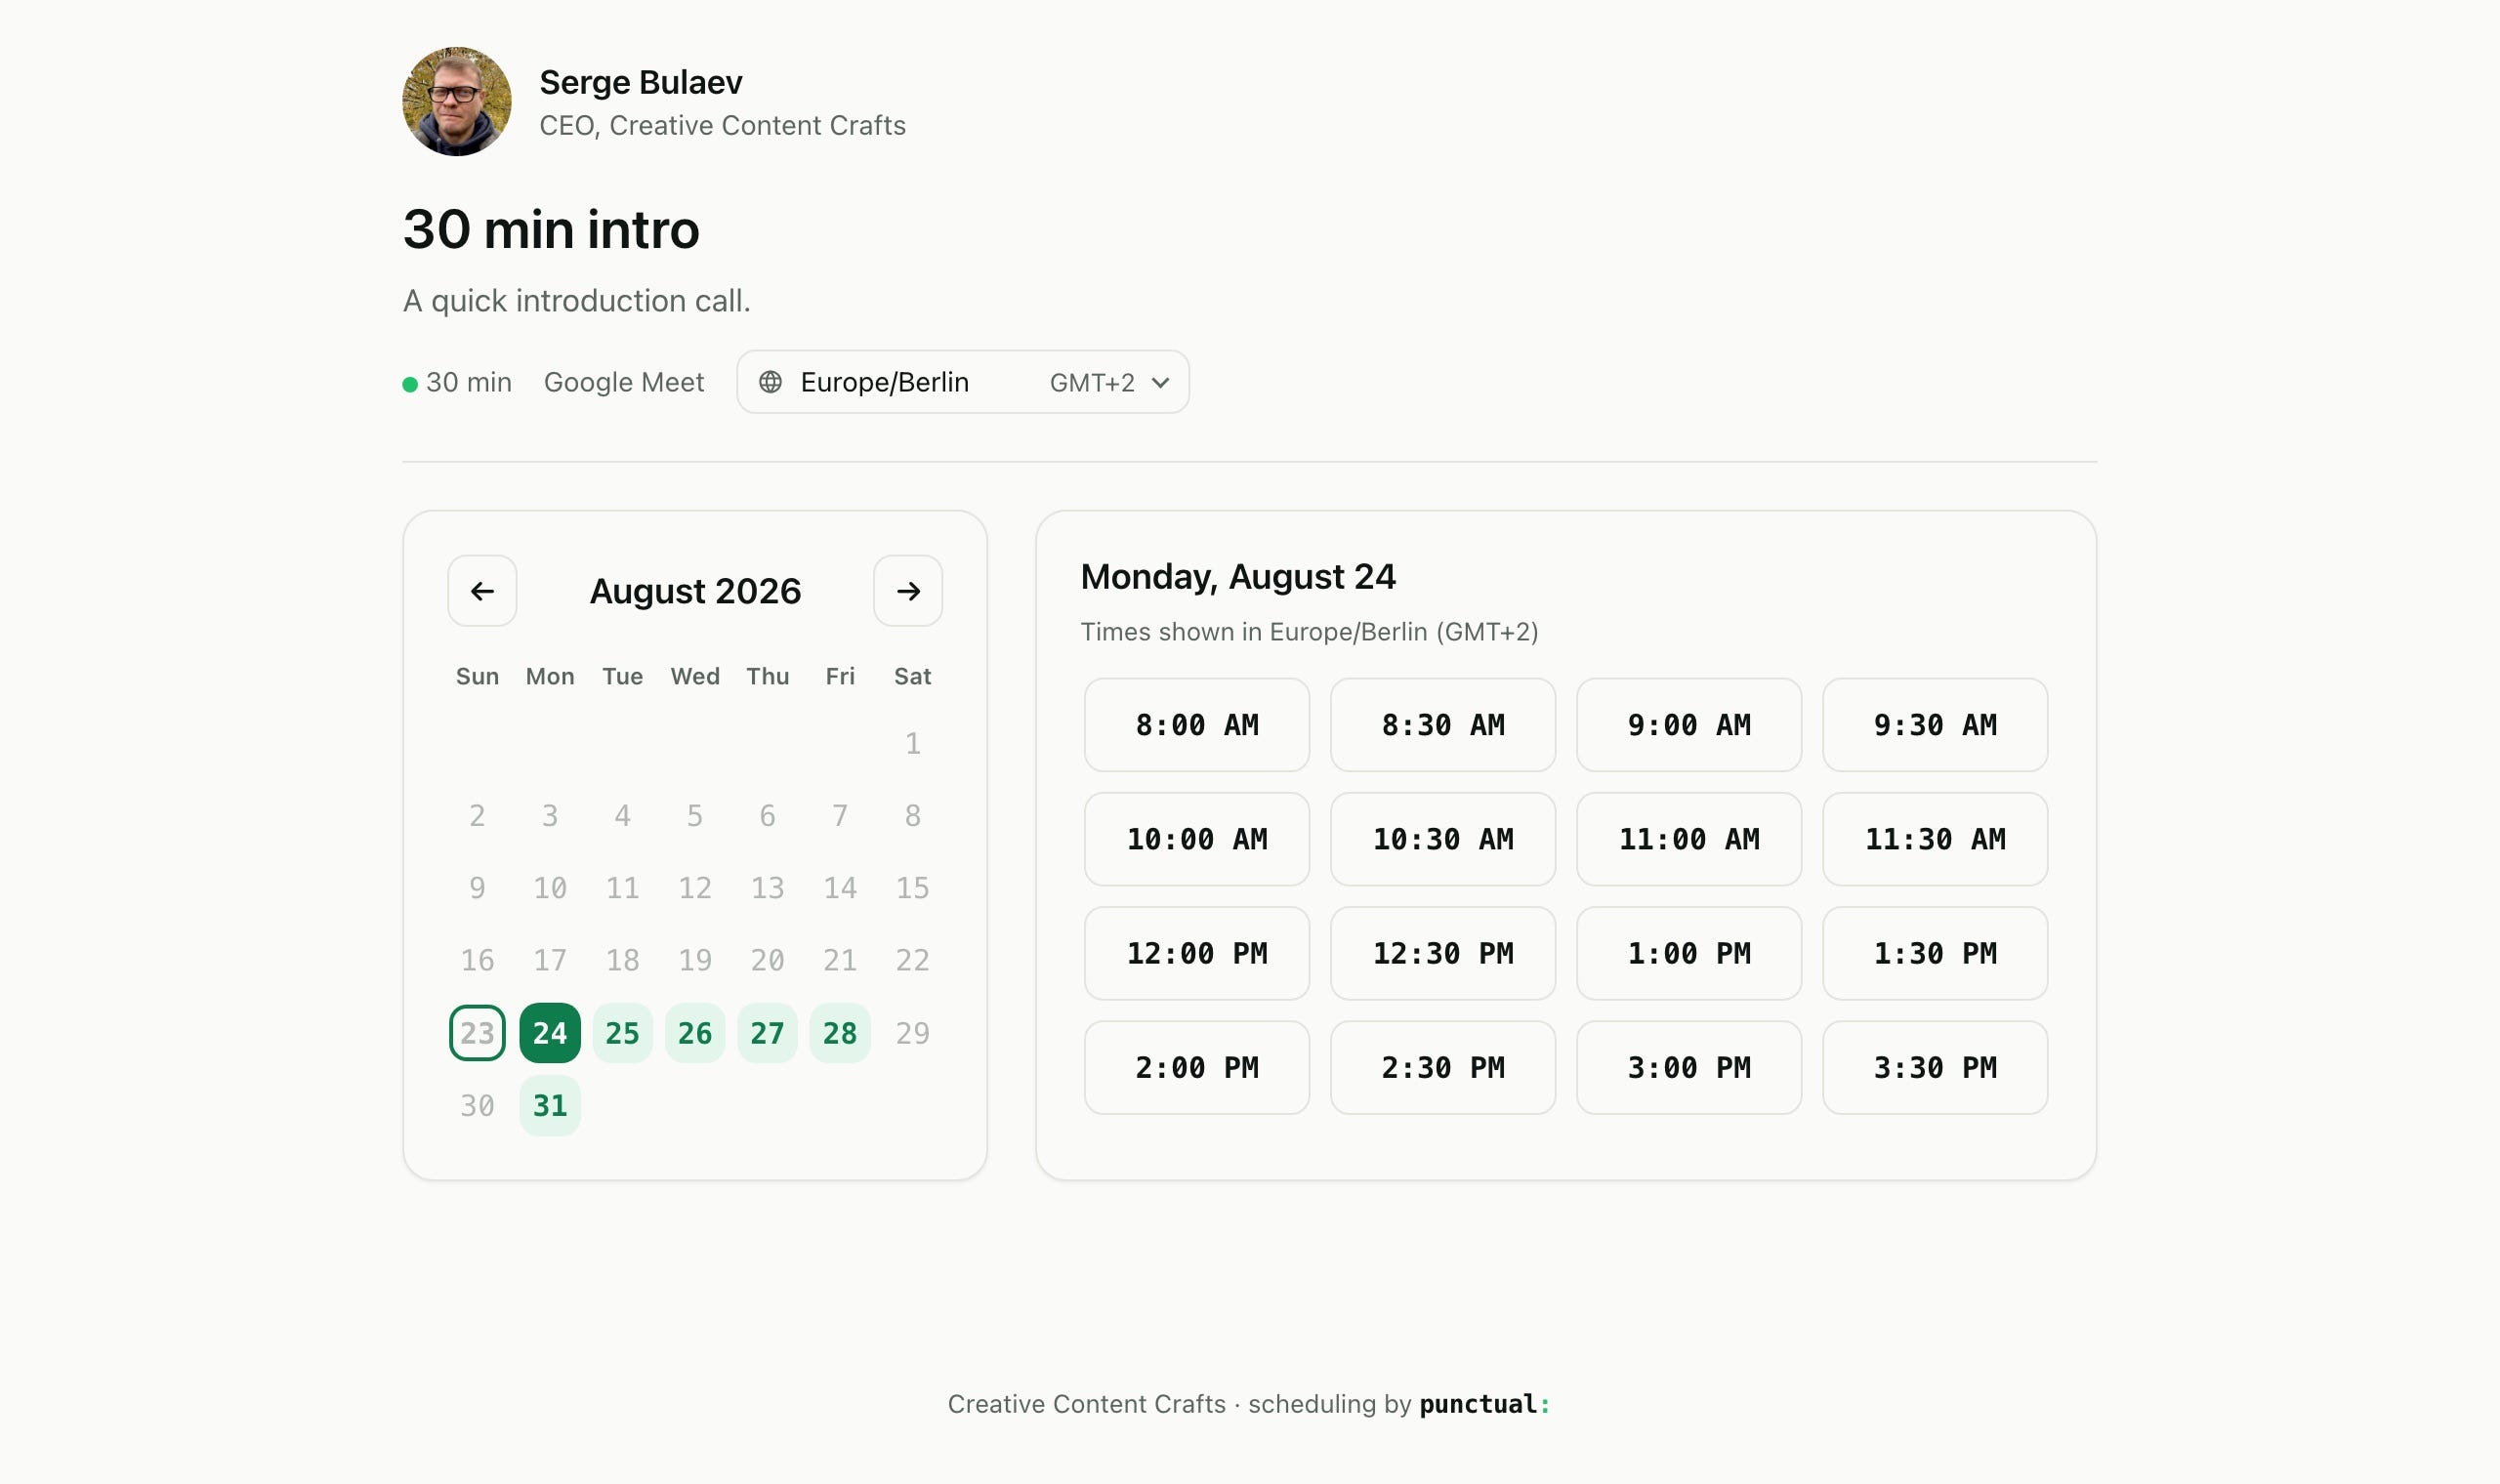Screen dimensions: 2500x1484
Task: Pick the 10:00 AM time slot
Action: [x=1197, y=839]
